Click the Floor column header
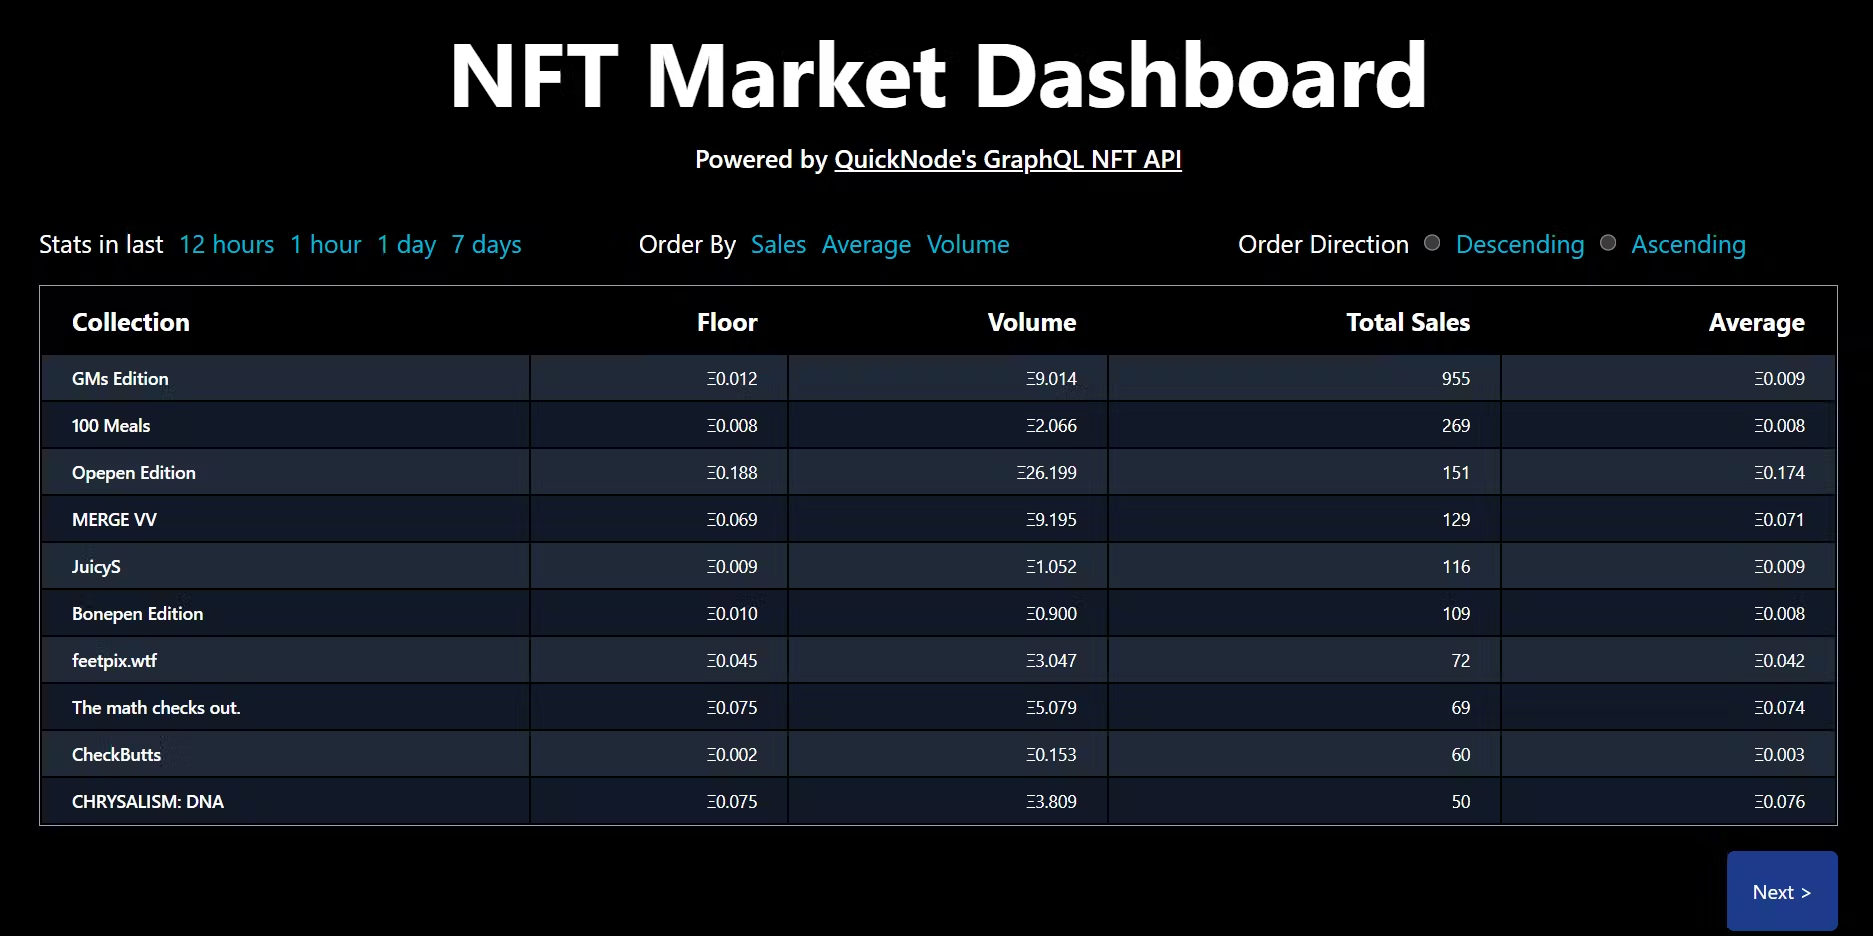 tap(727, 323)
